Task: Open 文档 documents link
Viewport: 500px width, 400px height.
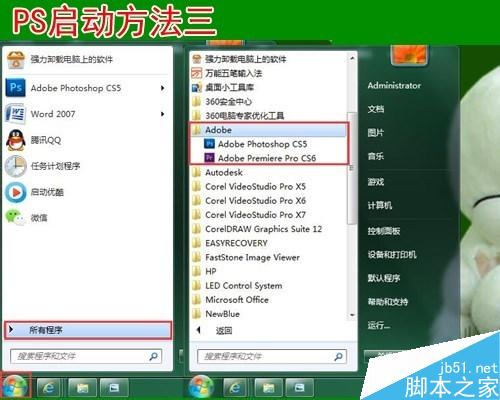Action: pos(376,109)
